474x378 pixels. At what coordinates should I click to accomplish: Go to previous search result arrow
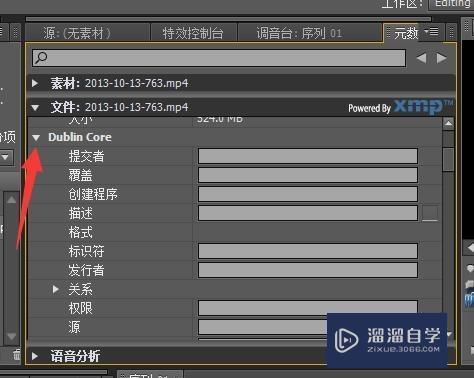point(422,58)
